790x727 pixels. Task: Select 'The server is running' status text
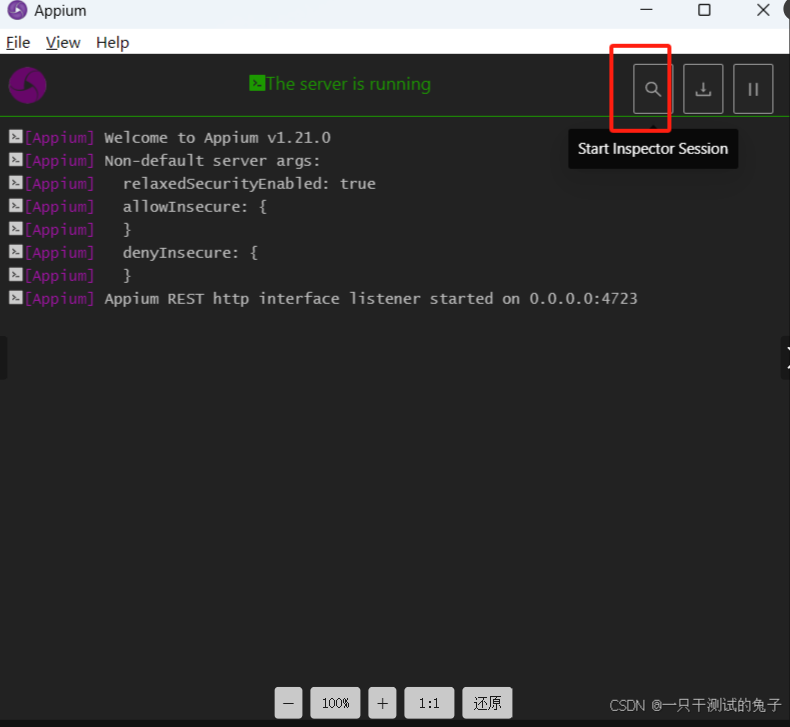pyautogui.click(x=349, y=84)
